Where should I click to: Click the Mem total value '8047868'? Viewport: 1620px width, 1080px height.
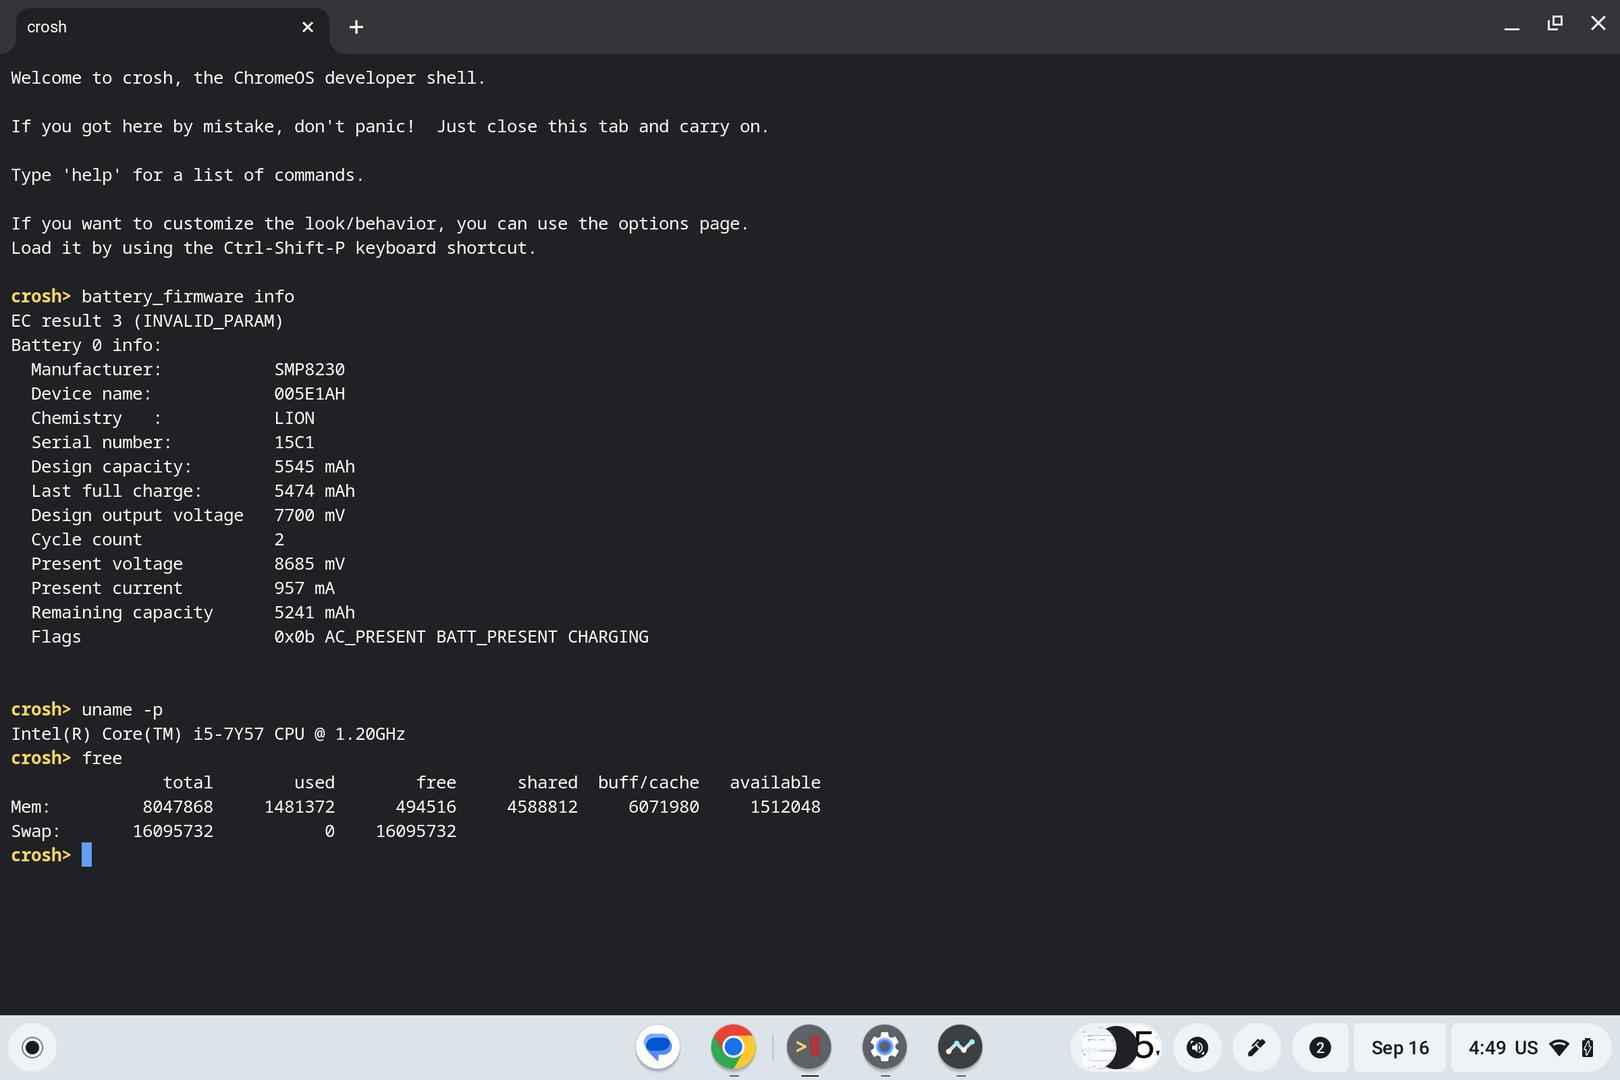point(178,807)
